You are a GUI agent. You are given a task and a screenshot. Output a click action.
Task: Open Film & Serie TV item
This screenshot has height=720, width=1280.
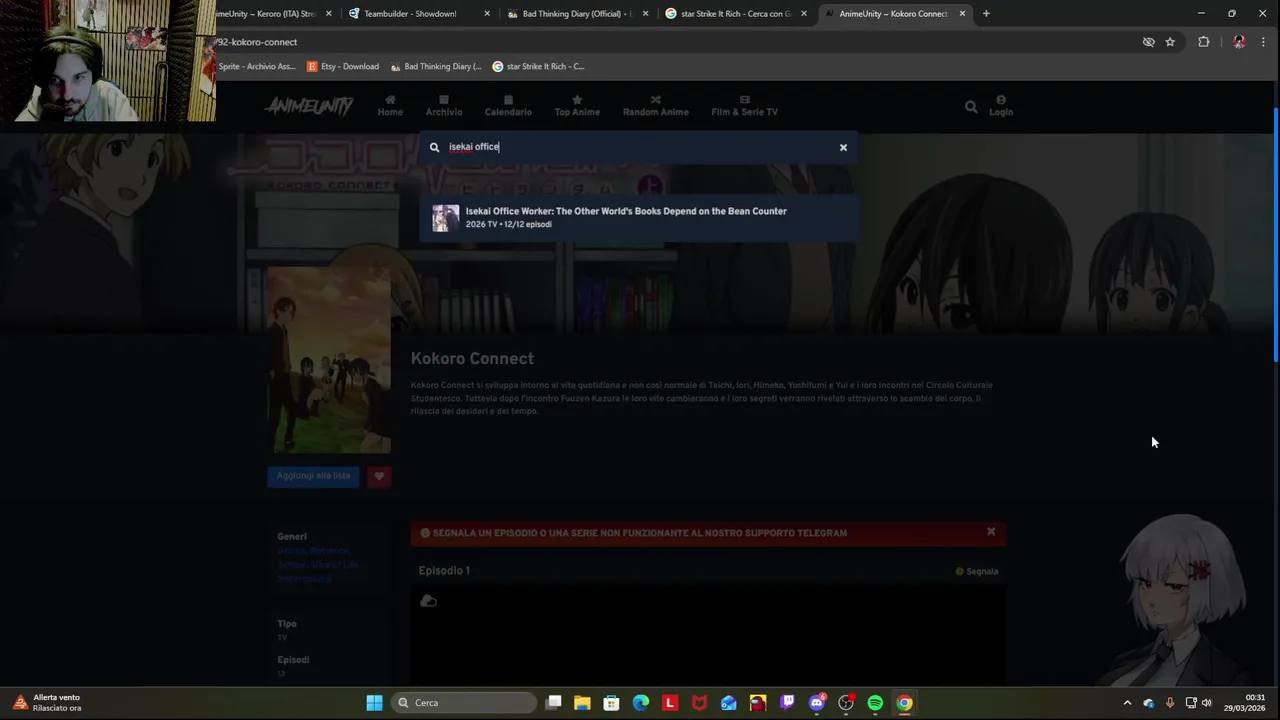744,106
